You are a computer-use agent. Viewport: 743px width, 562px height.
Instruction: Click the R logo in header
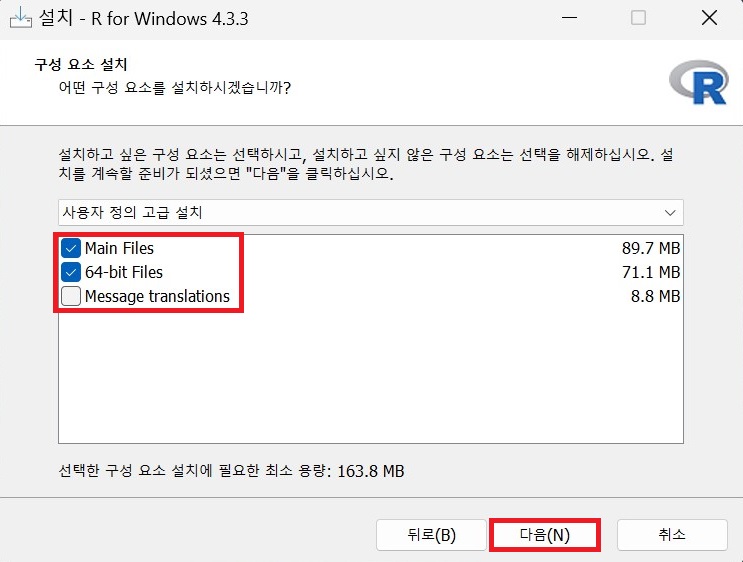pyautogui.click(x=699, y=82)
